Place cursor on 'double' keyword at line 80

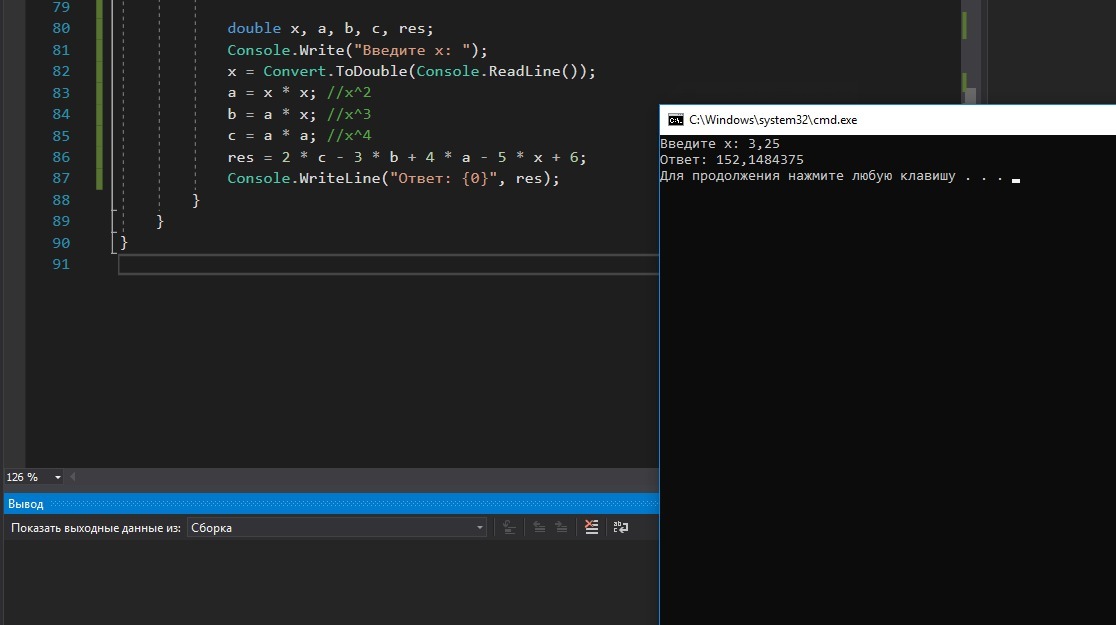pos(254,28)
